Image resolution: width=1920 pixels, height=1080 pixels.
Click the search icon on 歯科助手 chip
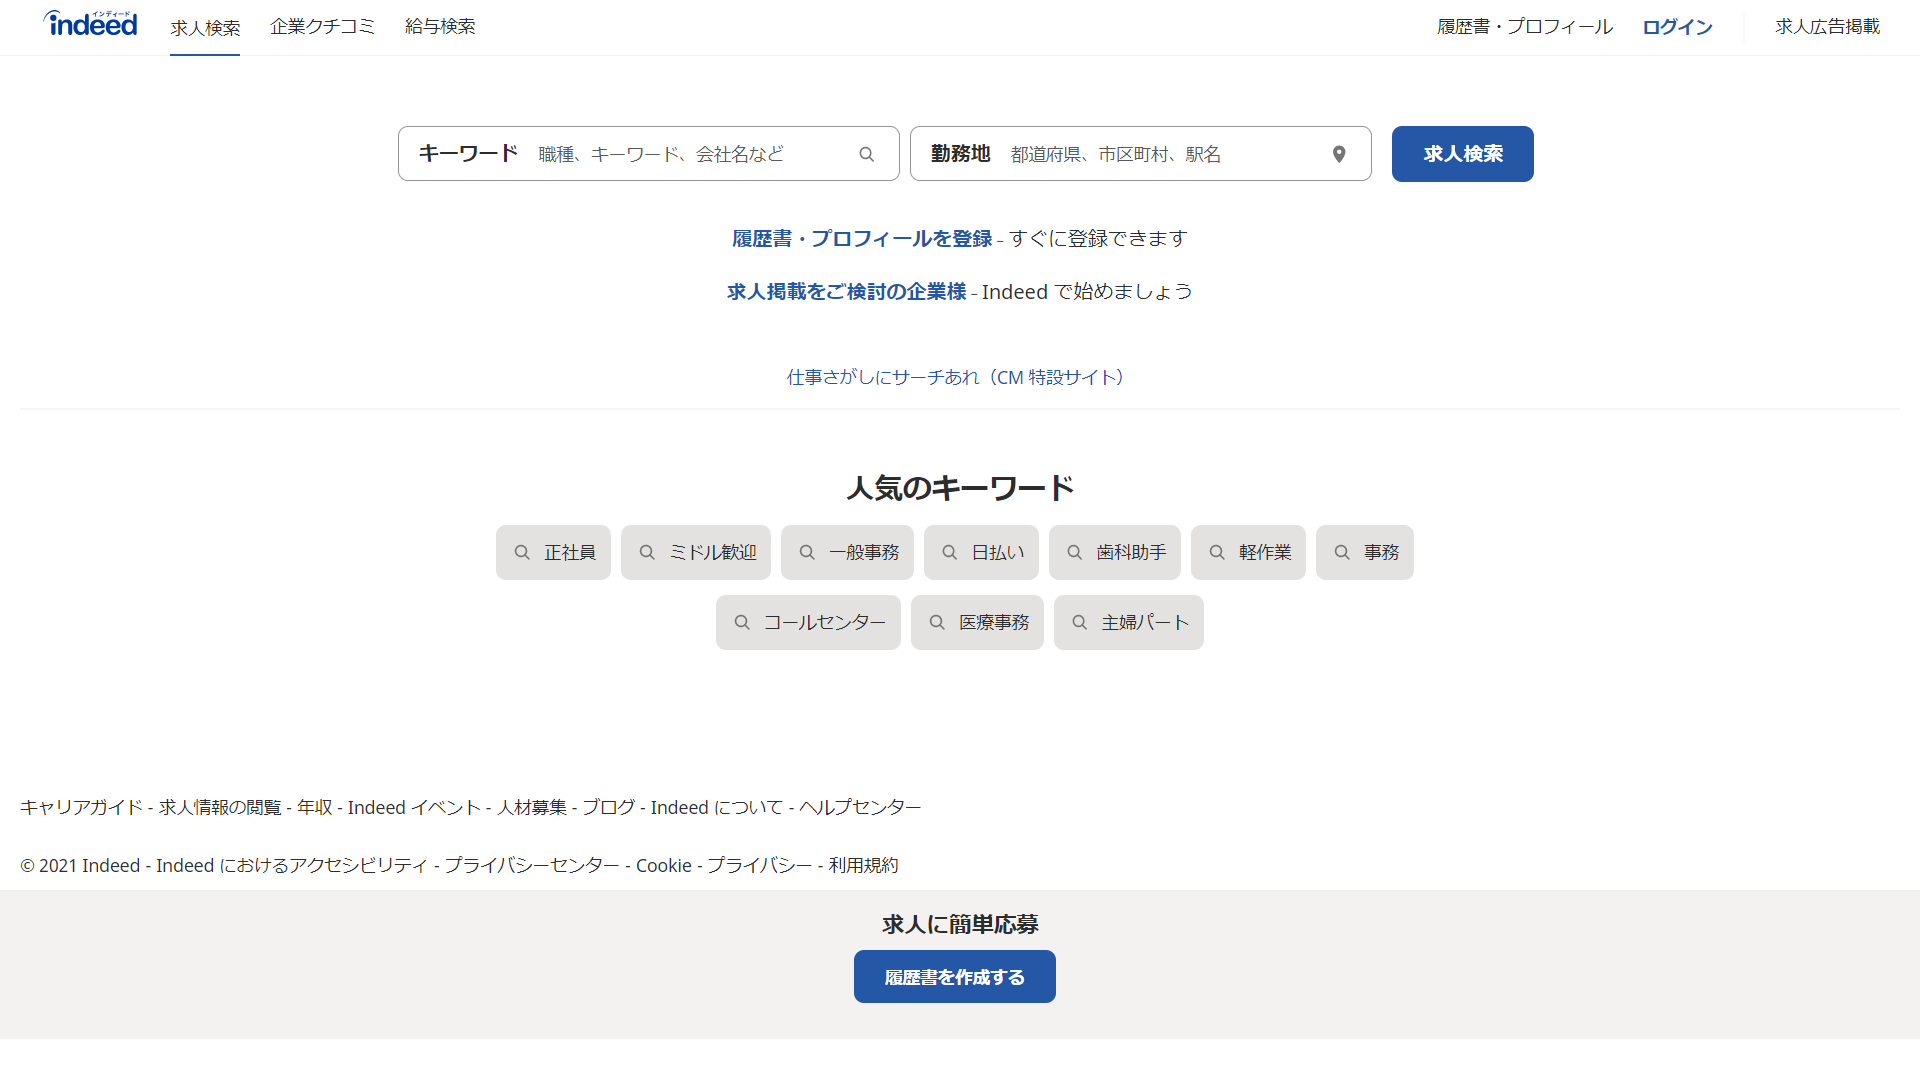point(1075,552)
